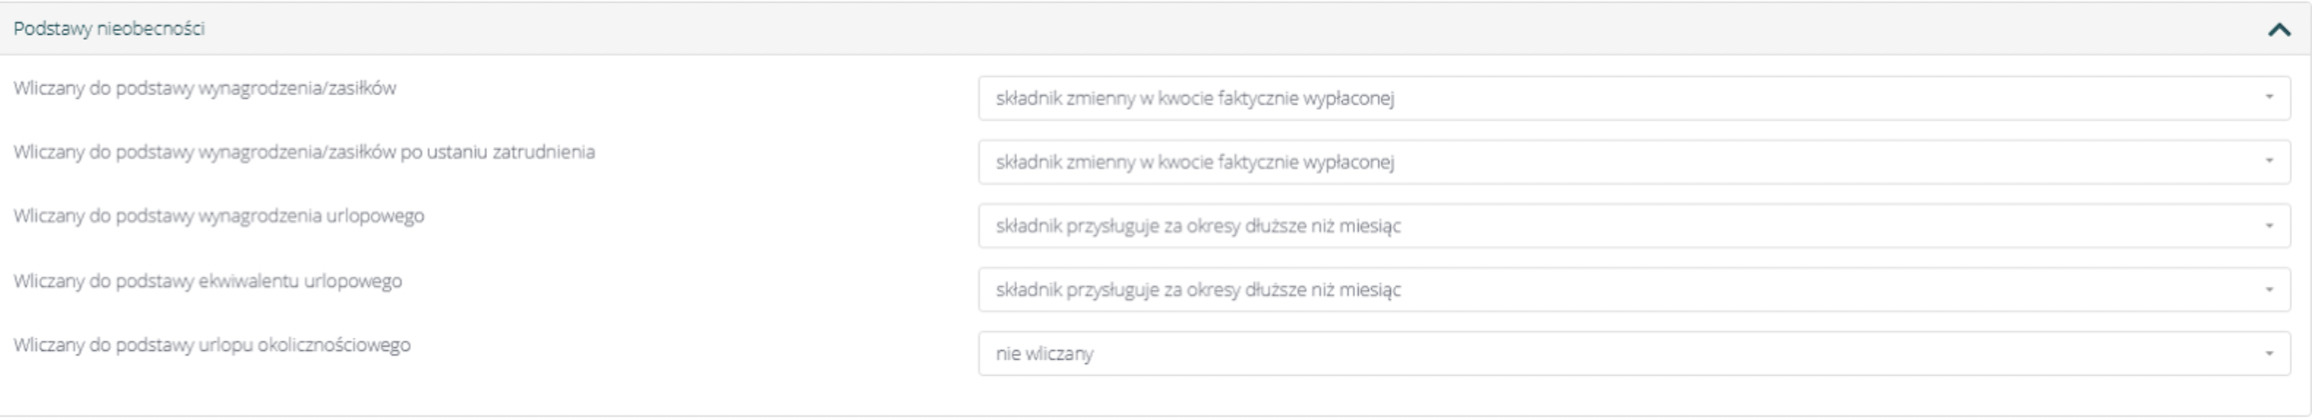Screen dimensions: 2312x420
Task: Open dropdown for zasiłków po ustaniu zatrudnienia
Action: (1632, 162)
